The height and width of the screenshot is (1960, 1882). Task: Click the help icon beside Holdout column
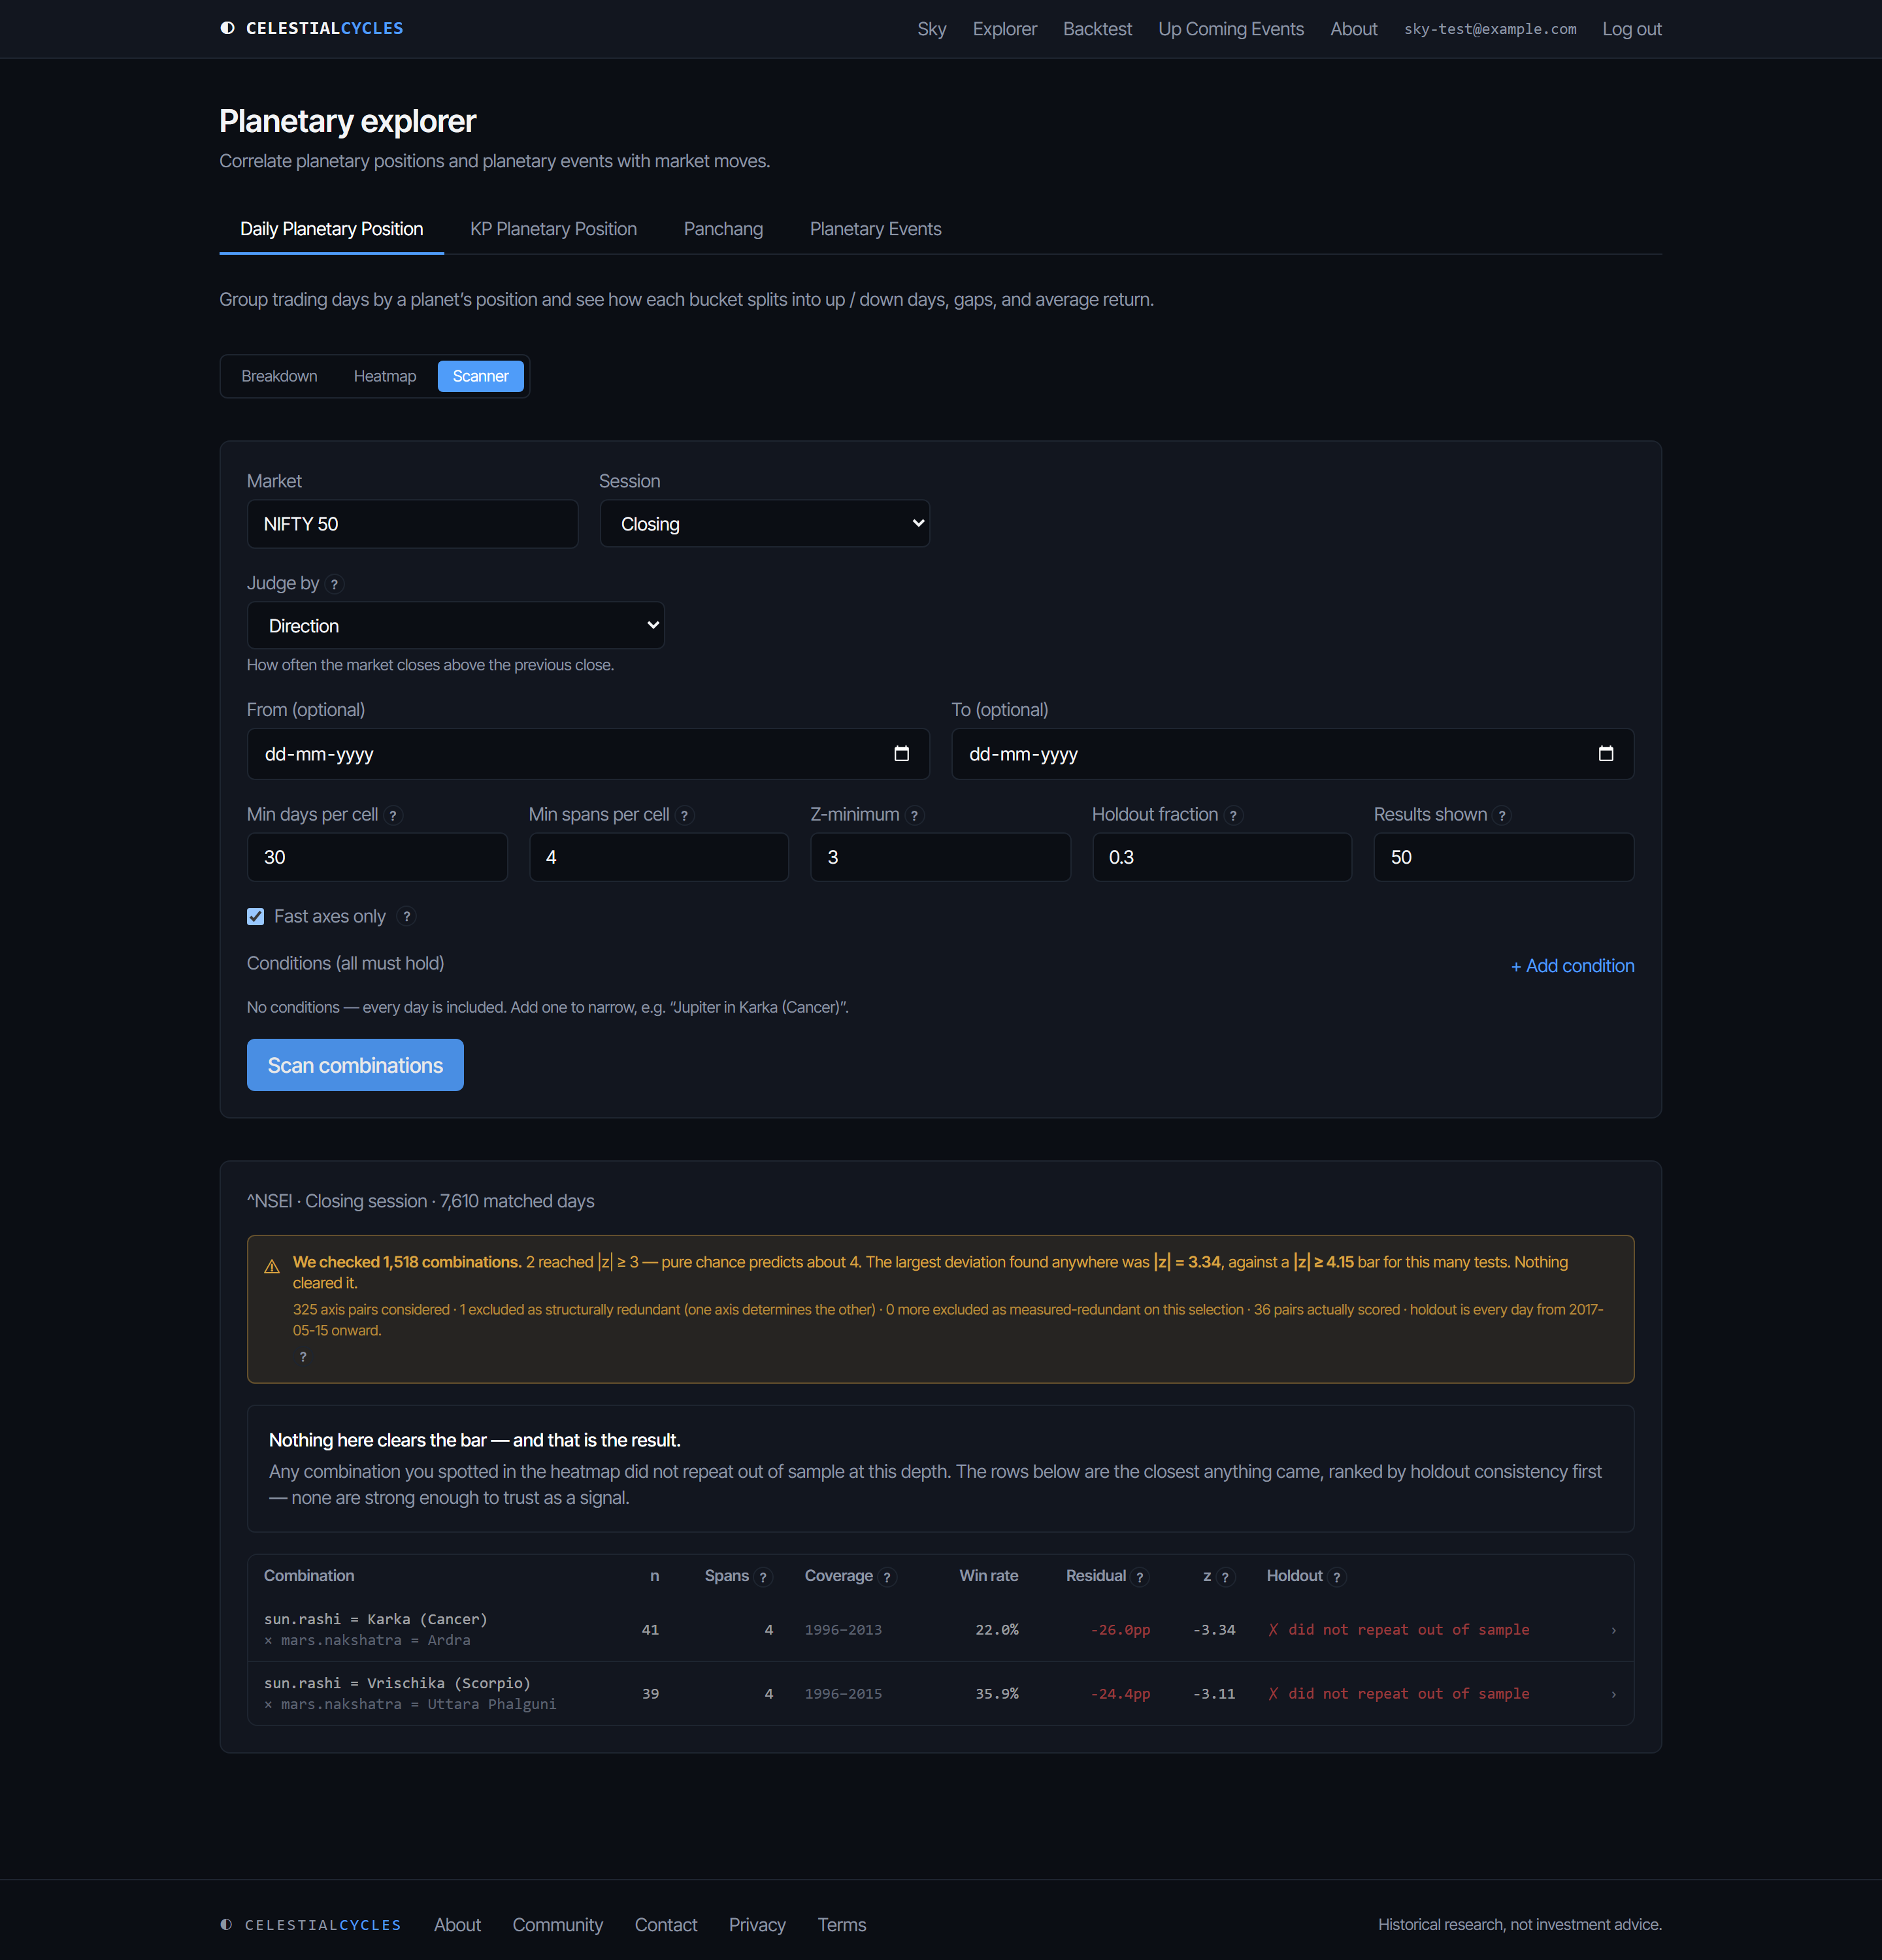(x=1336, y=1577)
